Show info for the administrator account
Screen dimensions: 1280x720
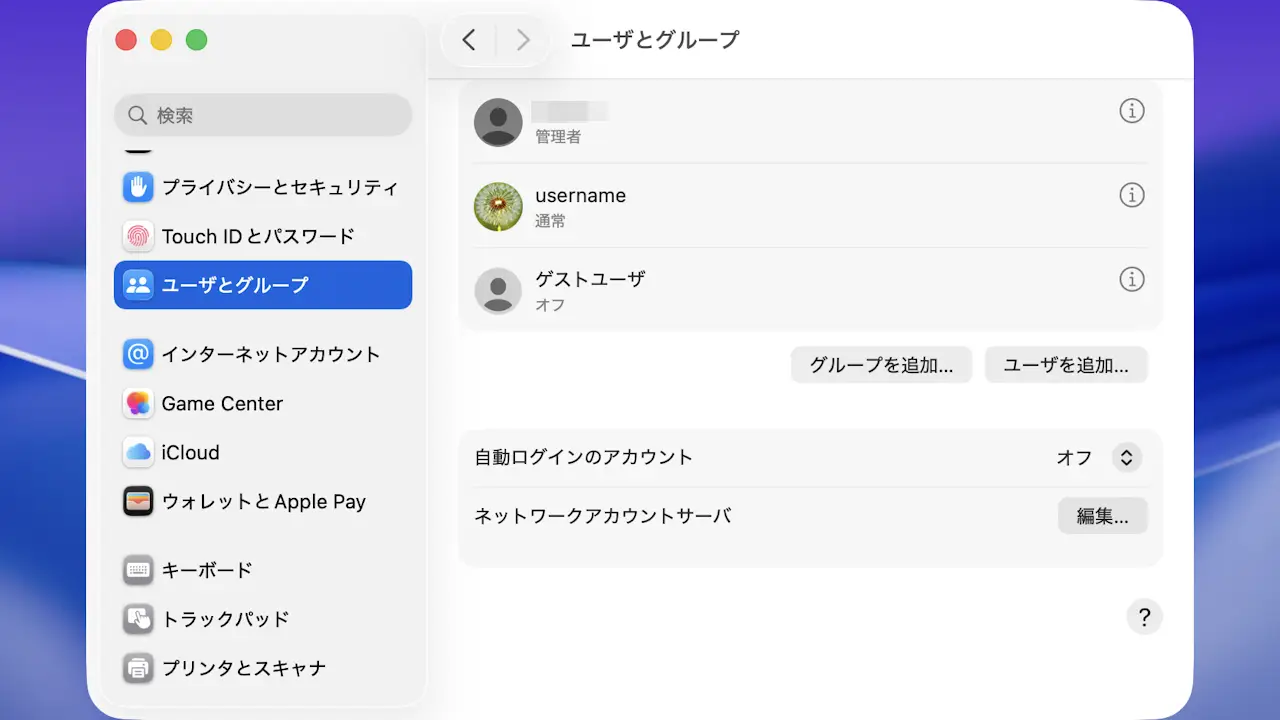coord(1131,111)
